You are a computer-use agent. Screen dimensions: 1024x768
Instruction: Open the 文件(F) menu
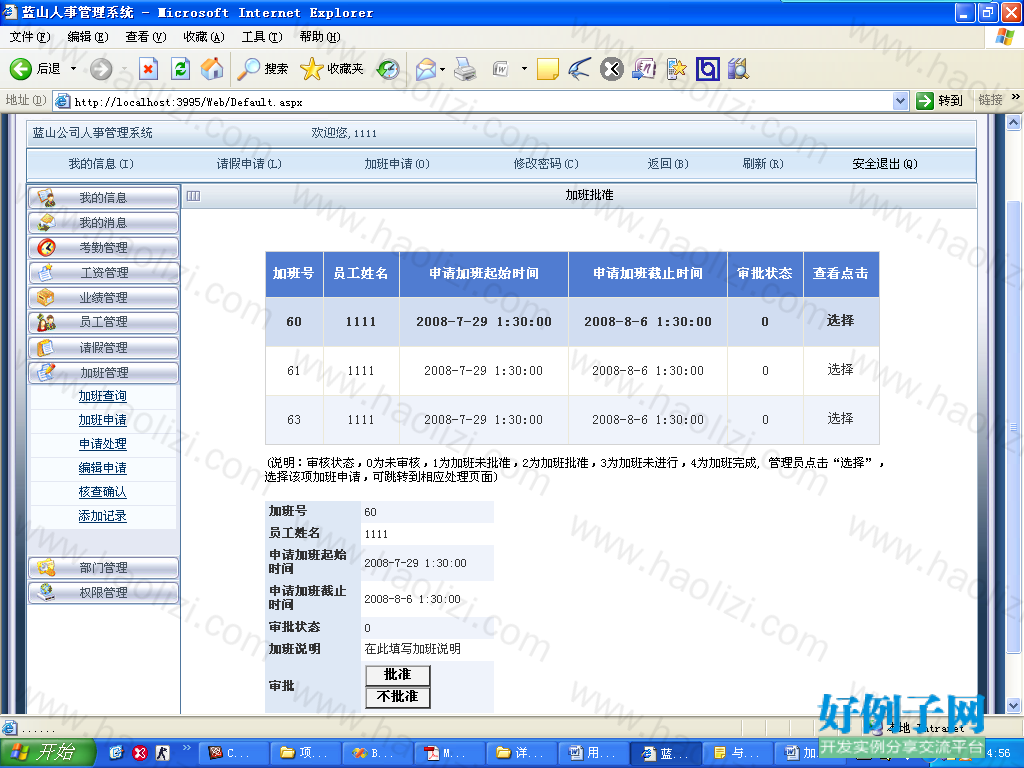click(x=29, y=37)
